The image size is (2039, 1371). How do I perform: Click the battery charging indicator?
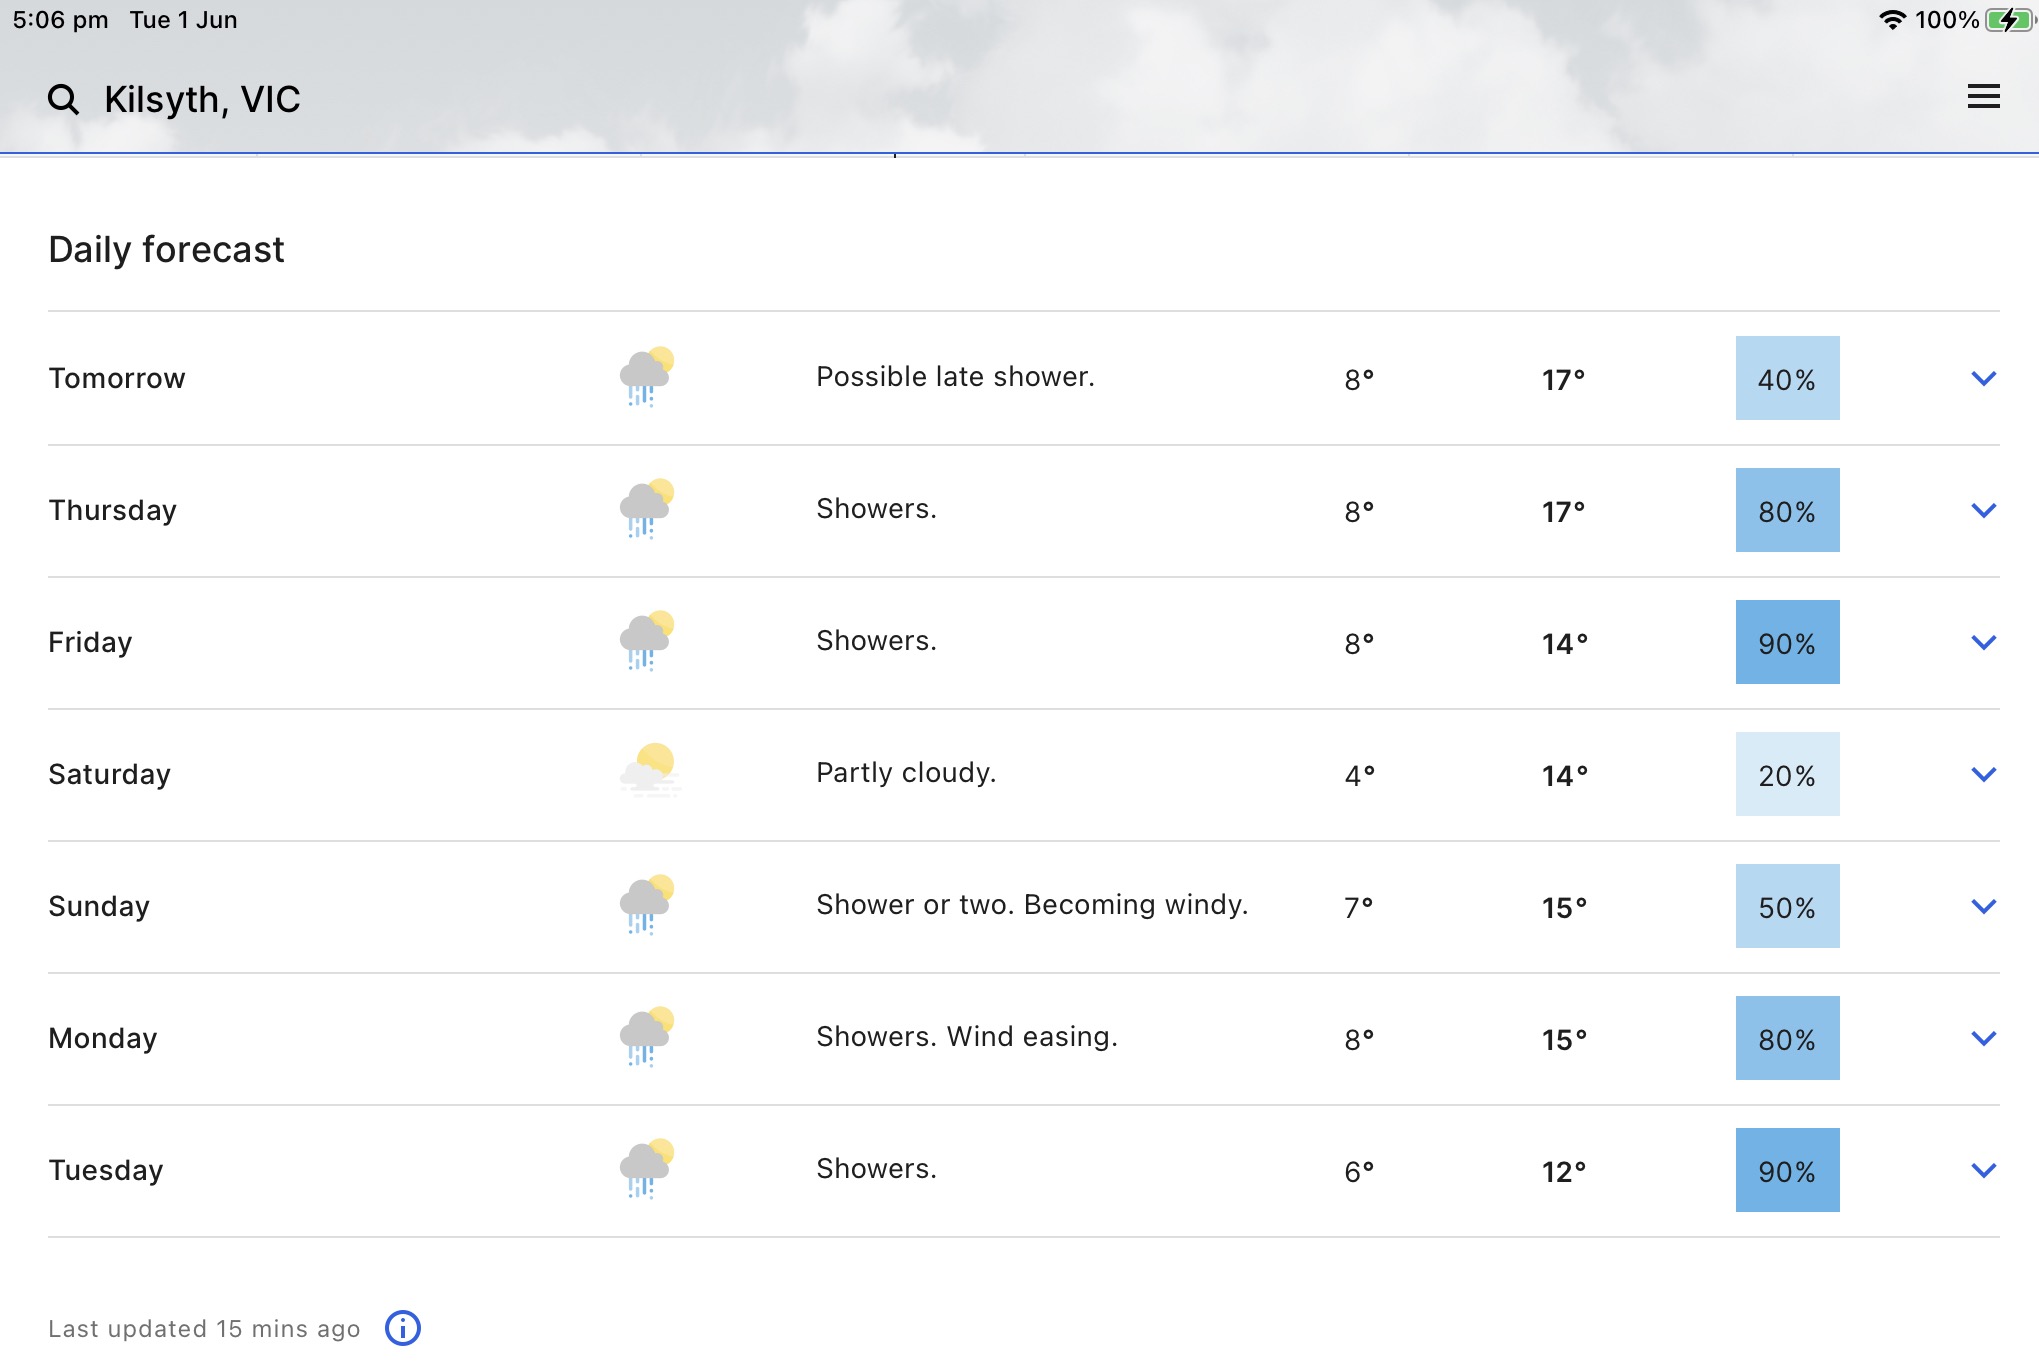(2007, 20)
